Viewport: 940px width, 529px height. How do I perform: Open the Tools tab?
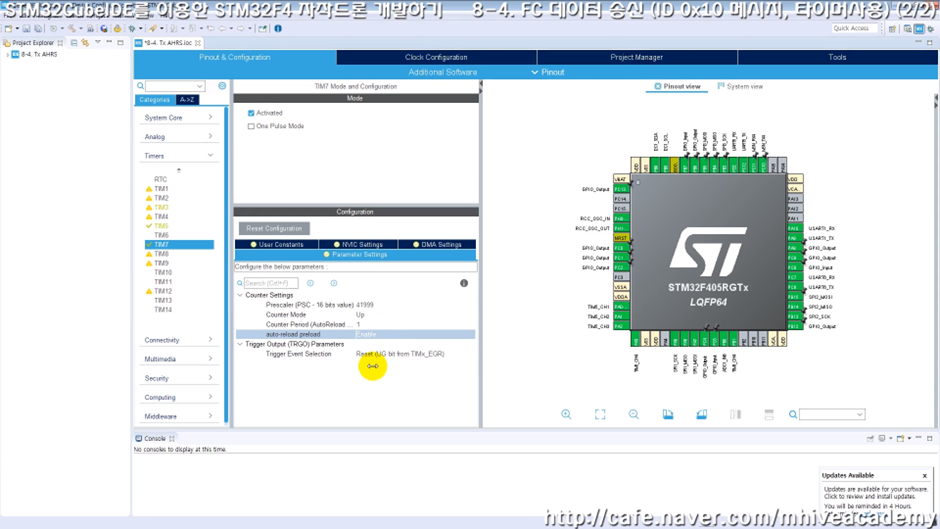pyautogui.click(x=837, y=57)
